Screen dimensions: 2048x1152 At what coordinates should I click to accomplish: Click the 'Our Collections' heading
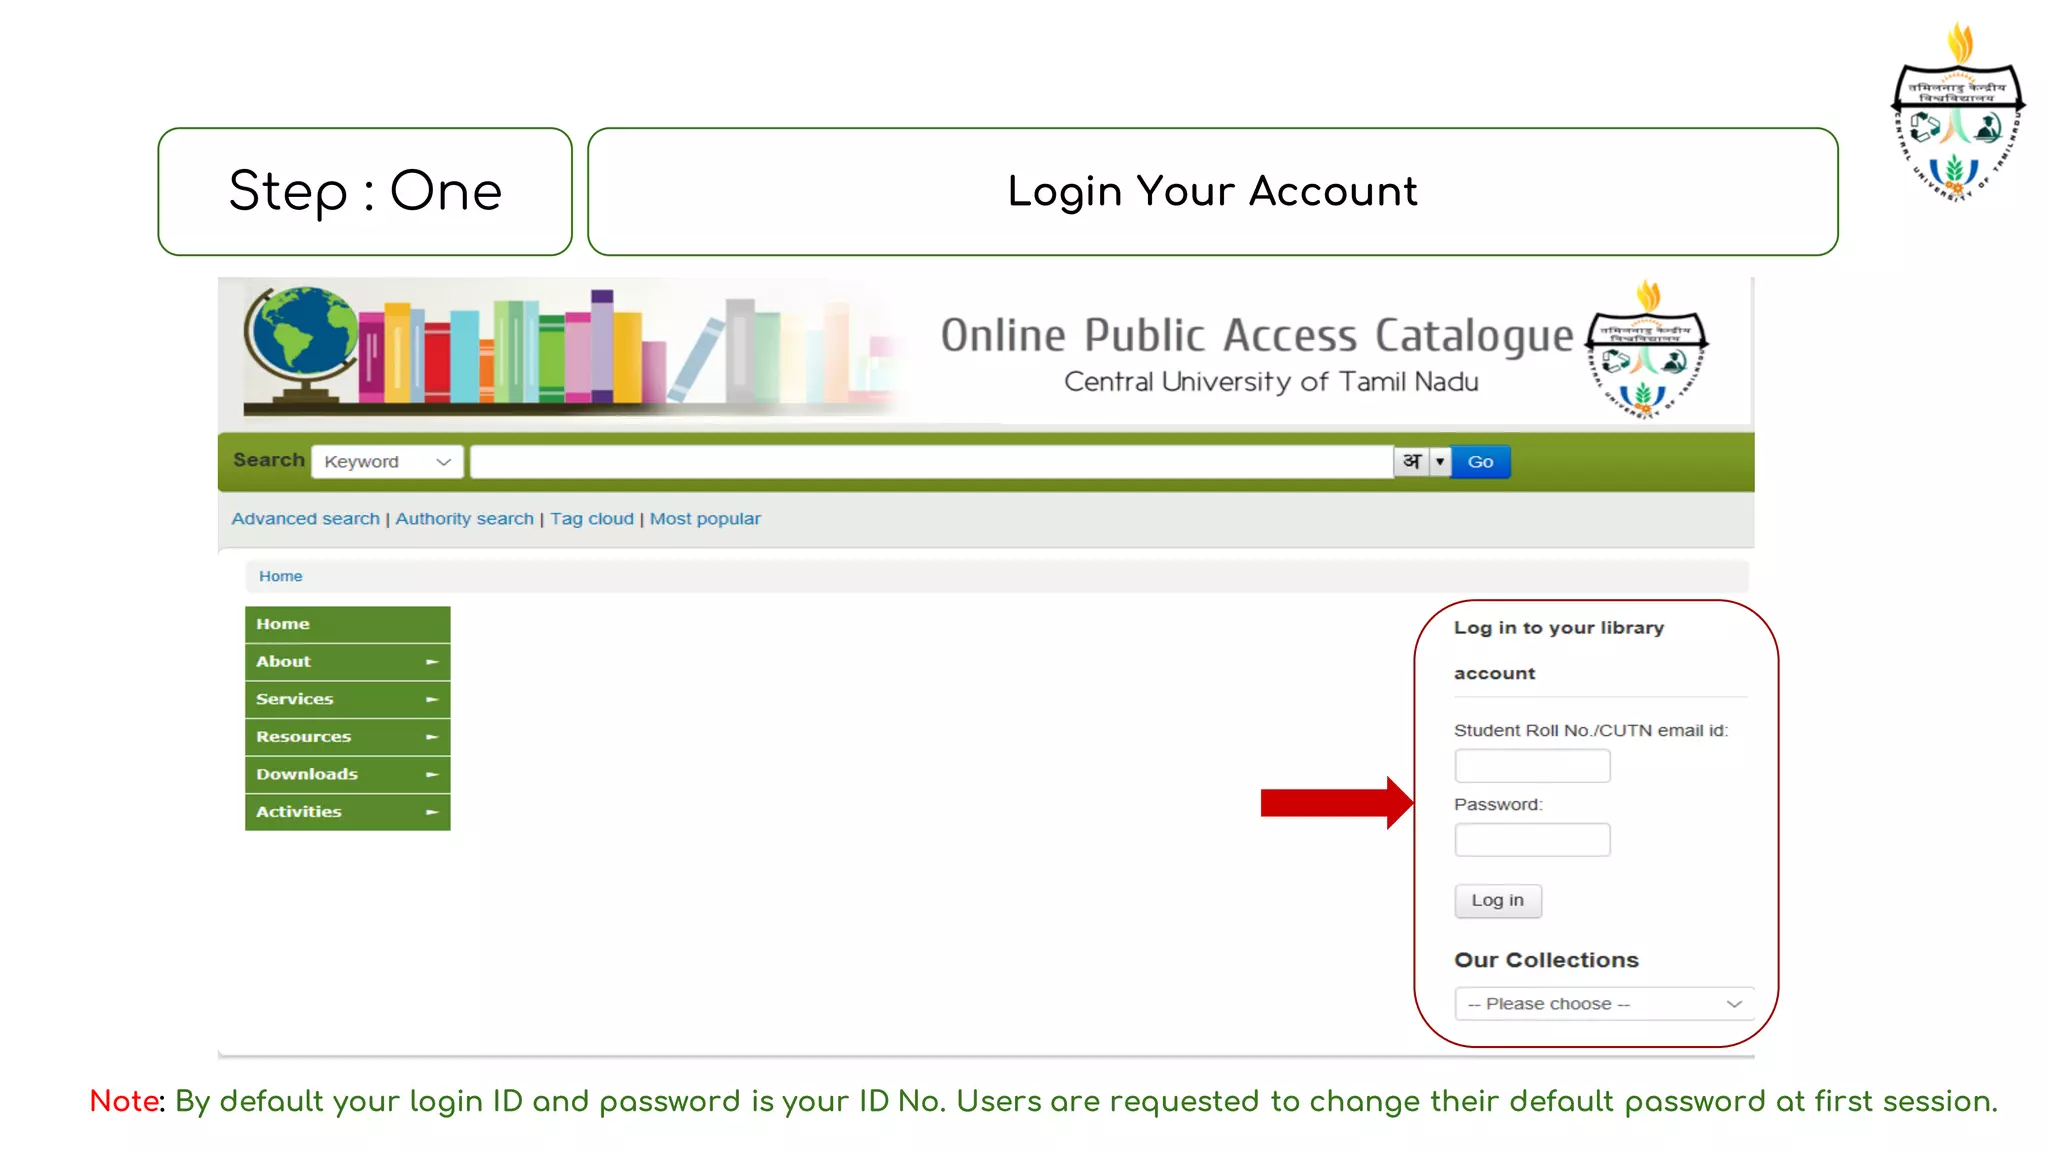point(1546,960)
